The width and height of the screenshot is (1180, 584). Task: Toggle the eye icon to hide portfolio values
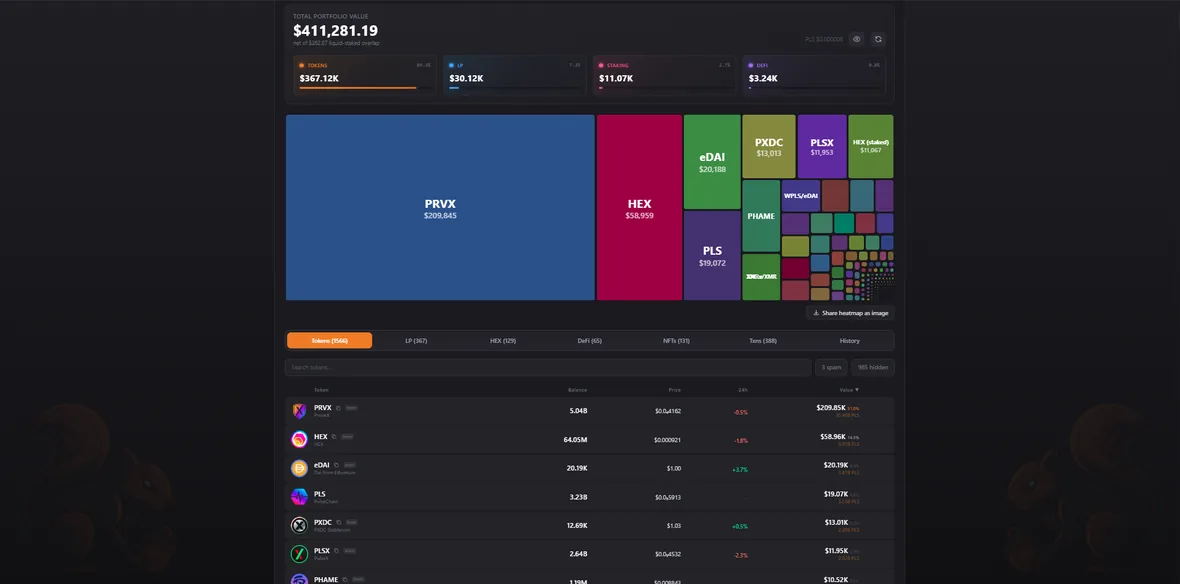pyautogui.click(x=856, y=39)
